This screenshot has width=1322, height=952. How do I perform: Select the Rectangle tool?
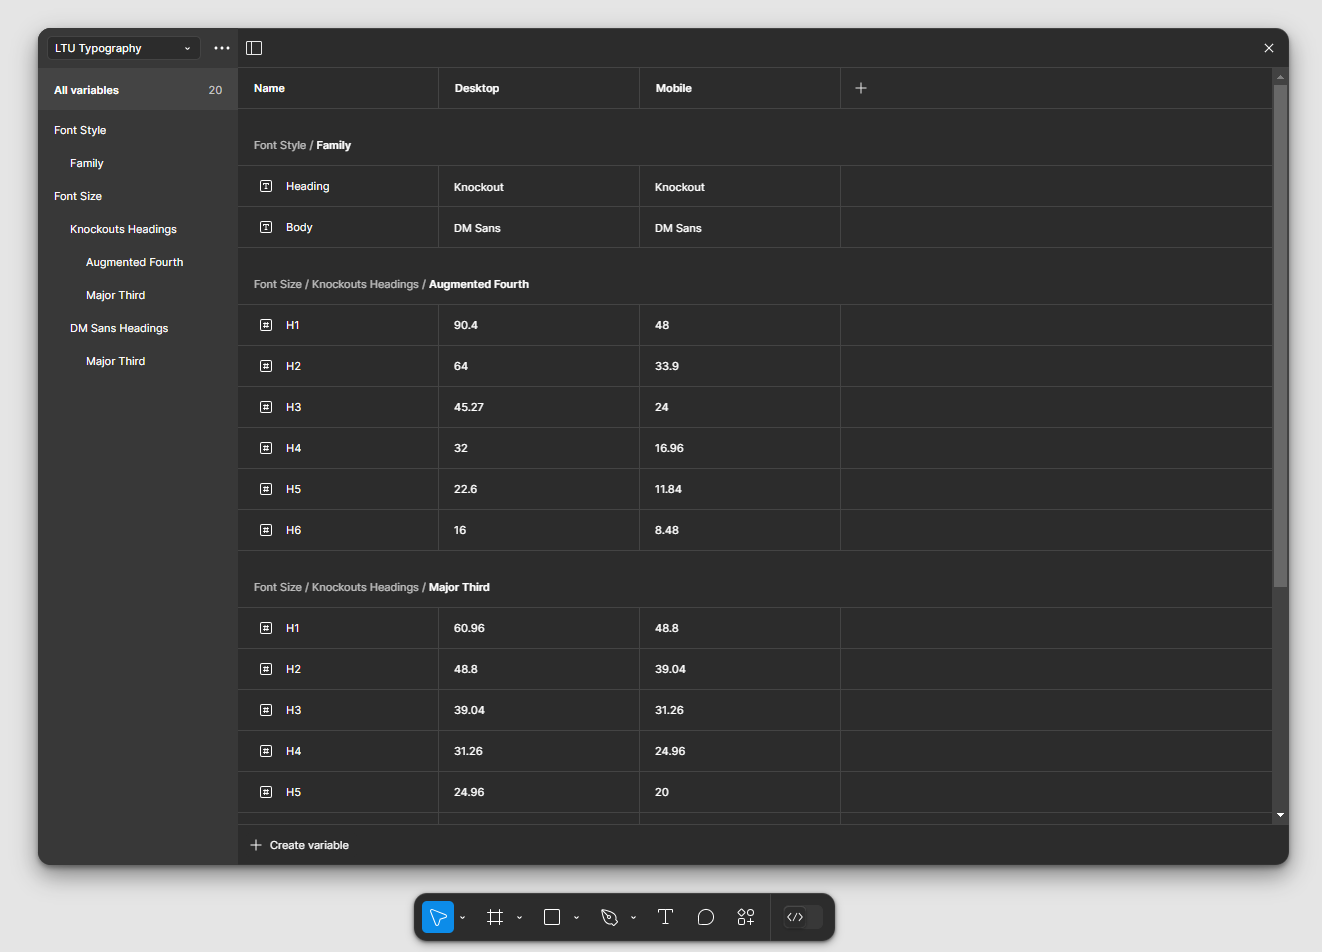(551, 917)
